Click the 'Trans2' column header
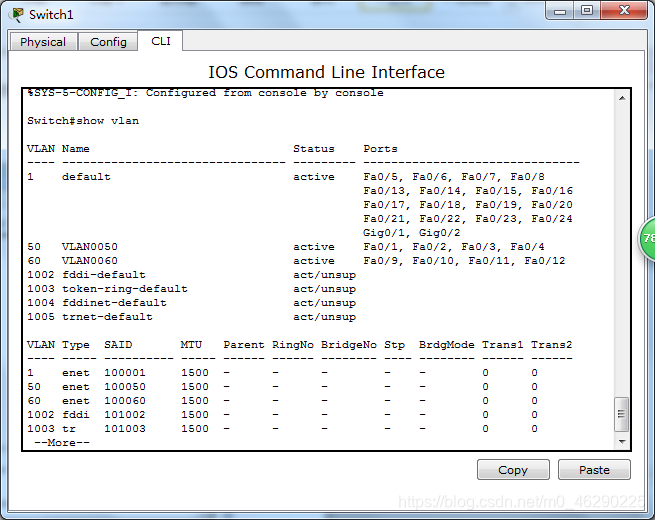Viewport: 655px width, 520px height. pos(551,345)
